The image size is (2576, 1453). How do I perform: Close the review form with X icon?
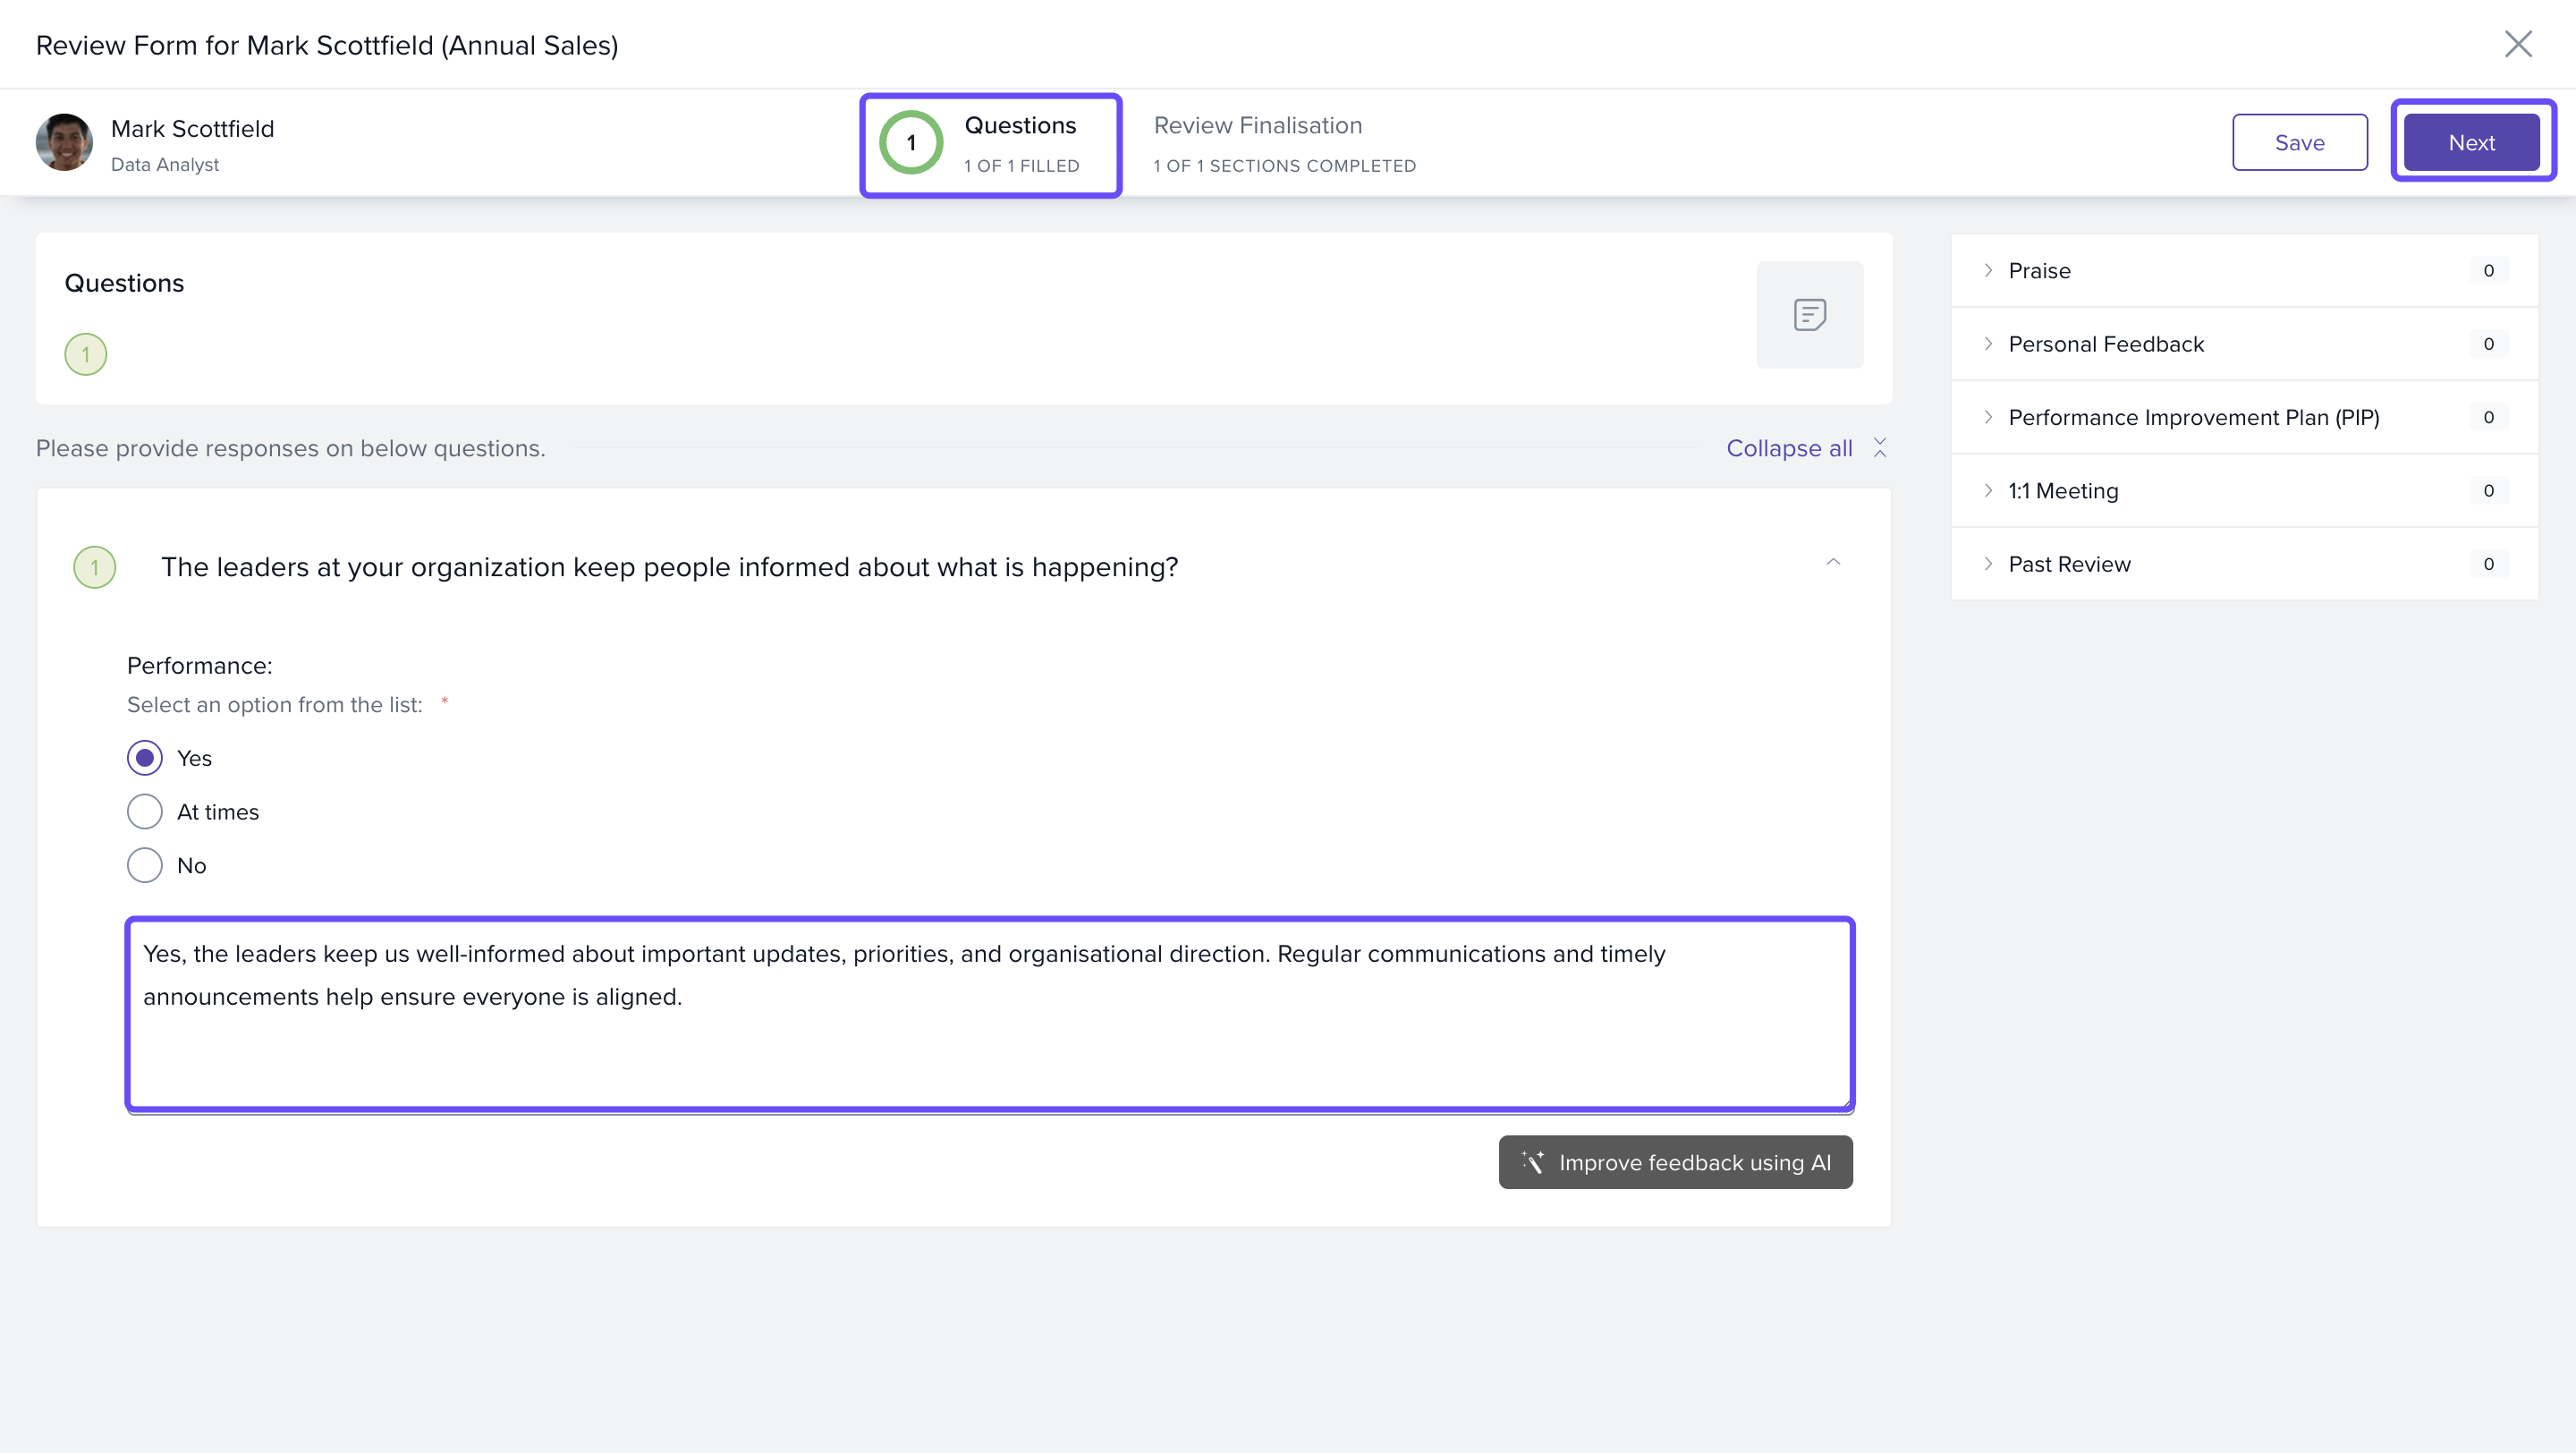point(2517,44)
